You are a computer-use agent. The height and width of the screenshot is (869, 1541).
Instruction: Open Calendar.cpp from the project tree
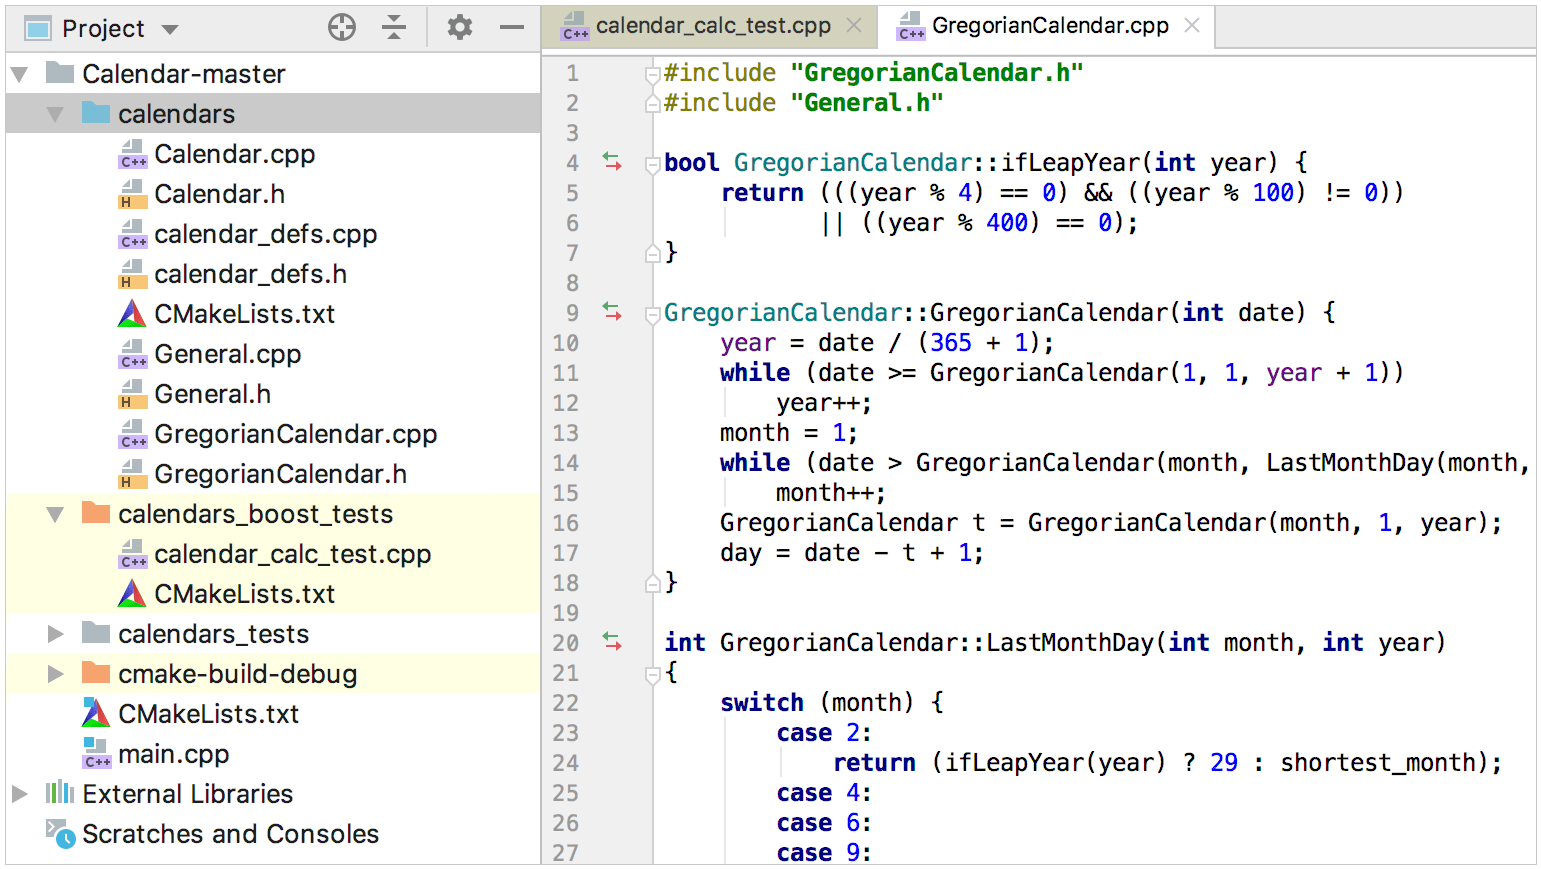click(x=235, y=154)
